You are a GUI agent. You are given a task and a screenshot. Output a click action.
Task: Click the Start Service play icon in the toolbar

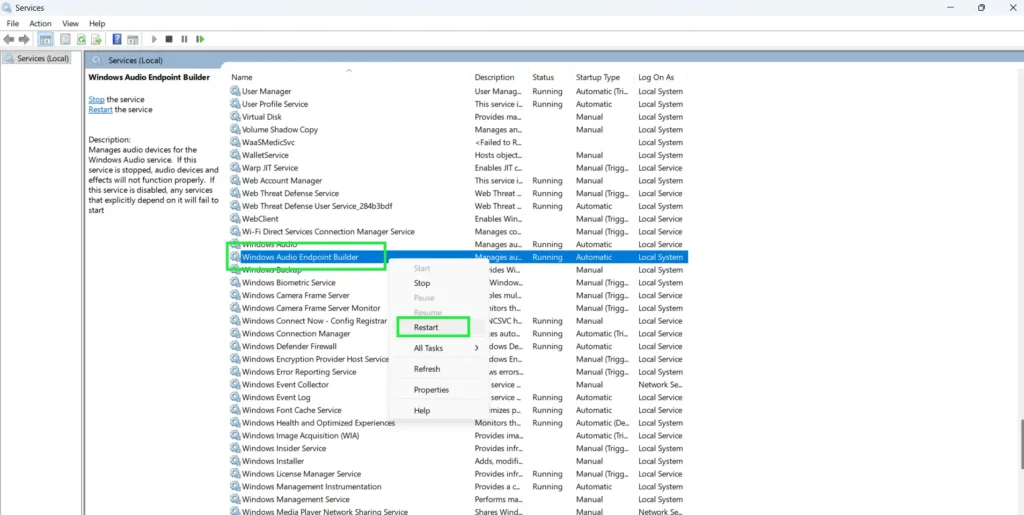tap(154, 39)
